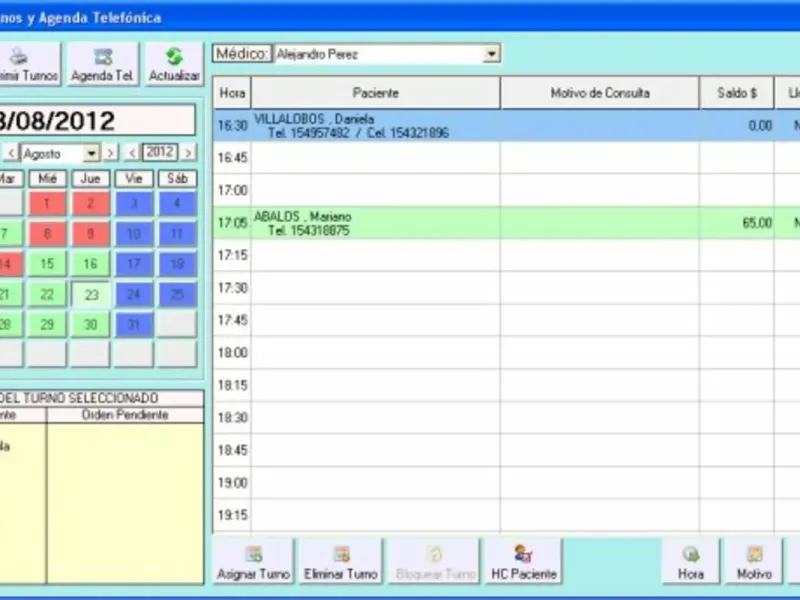Select calendar day 24
Screen dimensions: 800x600
tap(134, 294)
